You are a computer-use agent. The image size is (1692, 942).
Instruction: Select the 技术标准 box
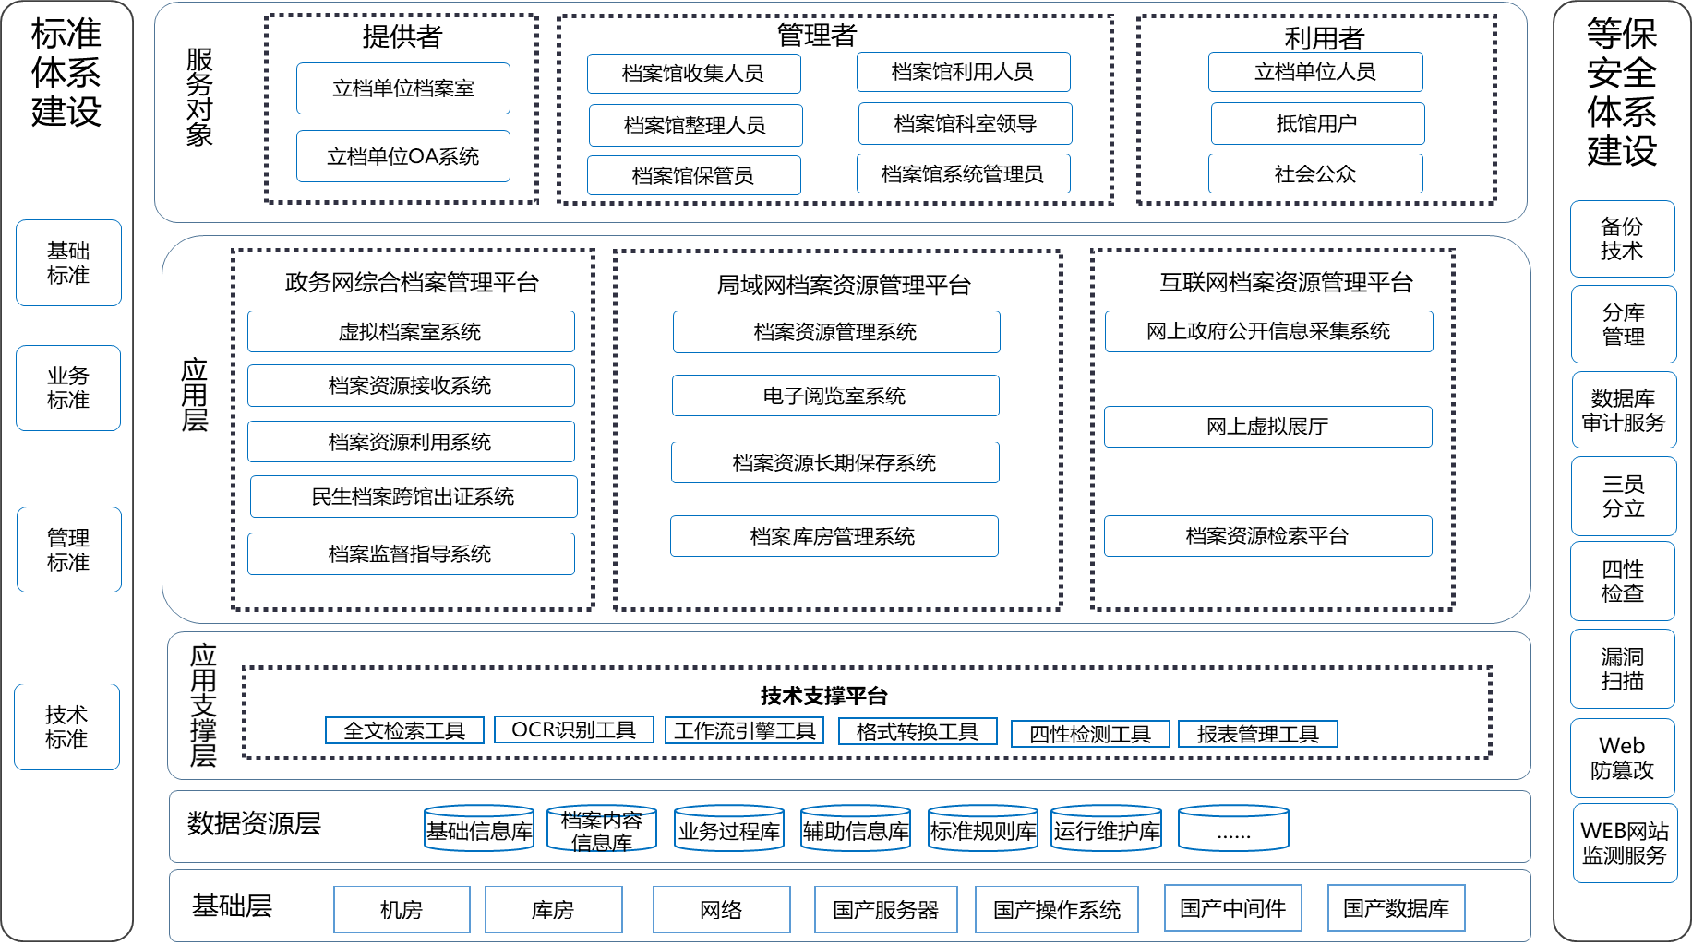[x=67, y=727]
